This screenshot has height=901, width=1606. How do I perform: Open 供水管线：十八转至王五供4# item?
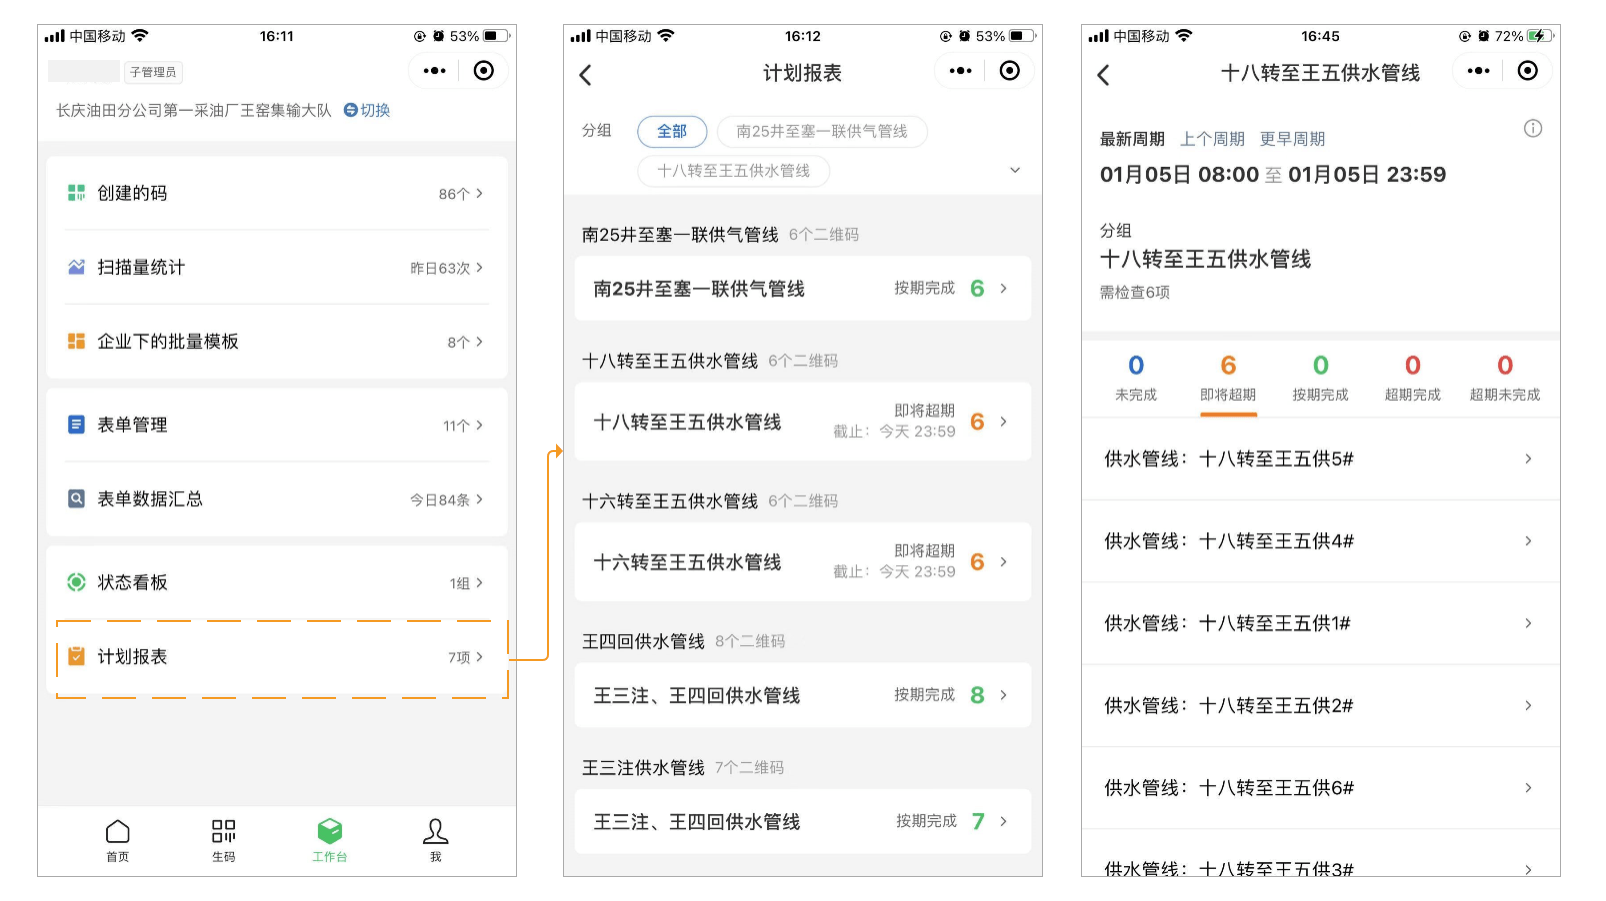click(x=1321, y=541)
